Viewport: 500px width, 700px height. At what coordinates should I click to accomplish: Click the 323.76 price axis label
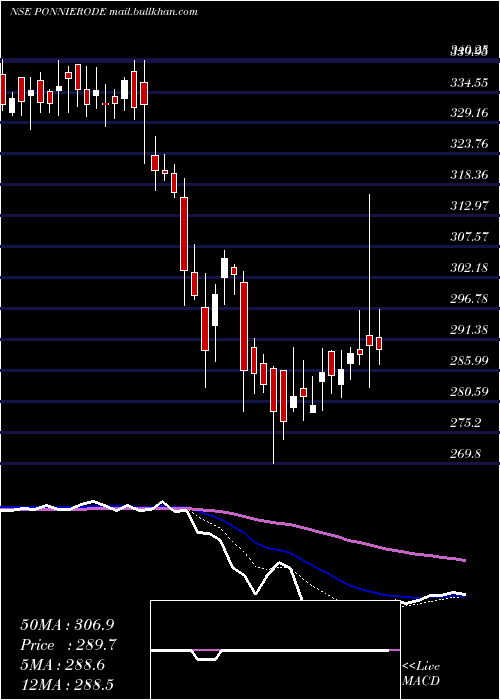468,144
